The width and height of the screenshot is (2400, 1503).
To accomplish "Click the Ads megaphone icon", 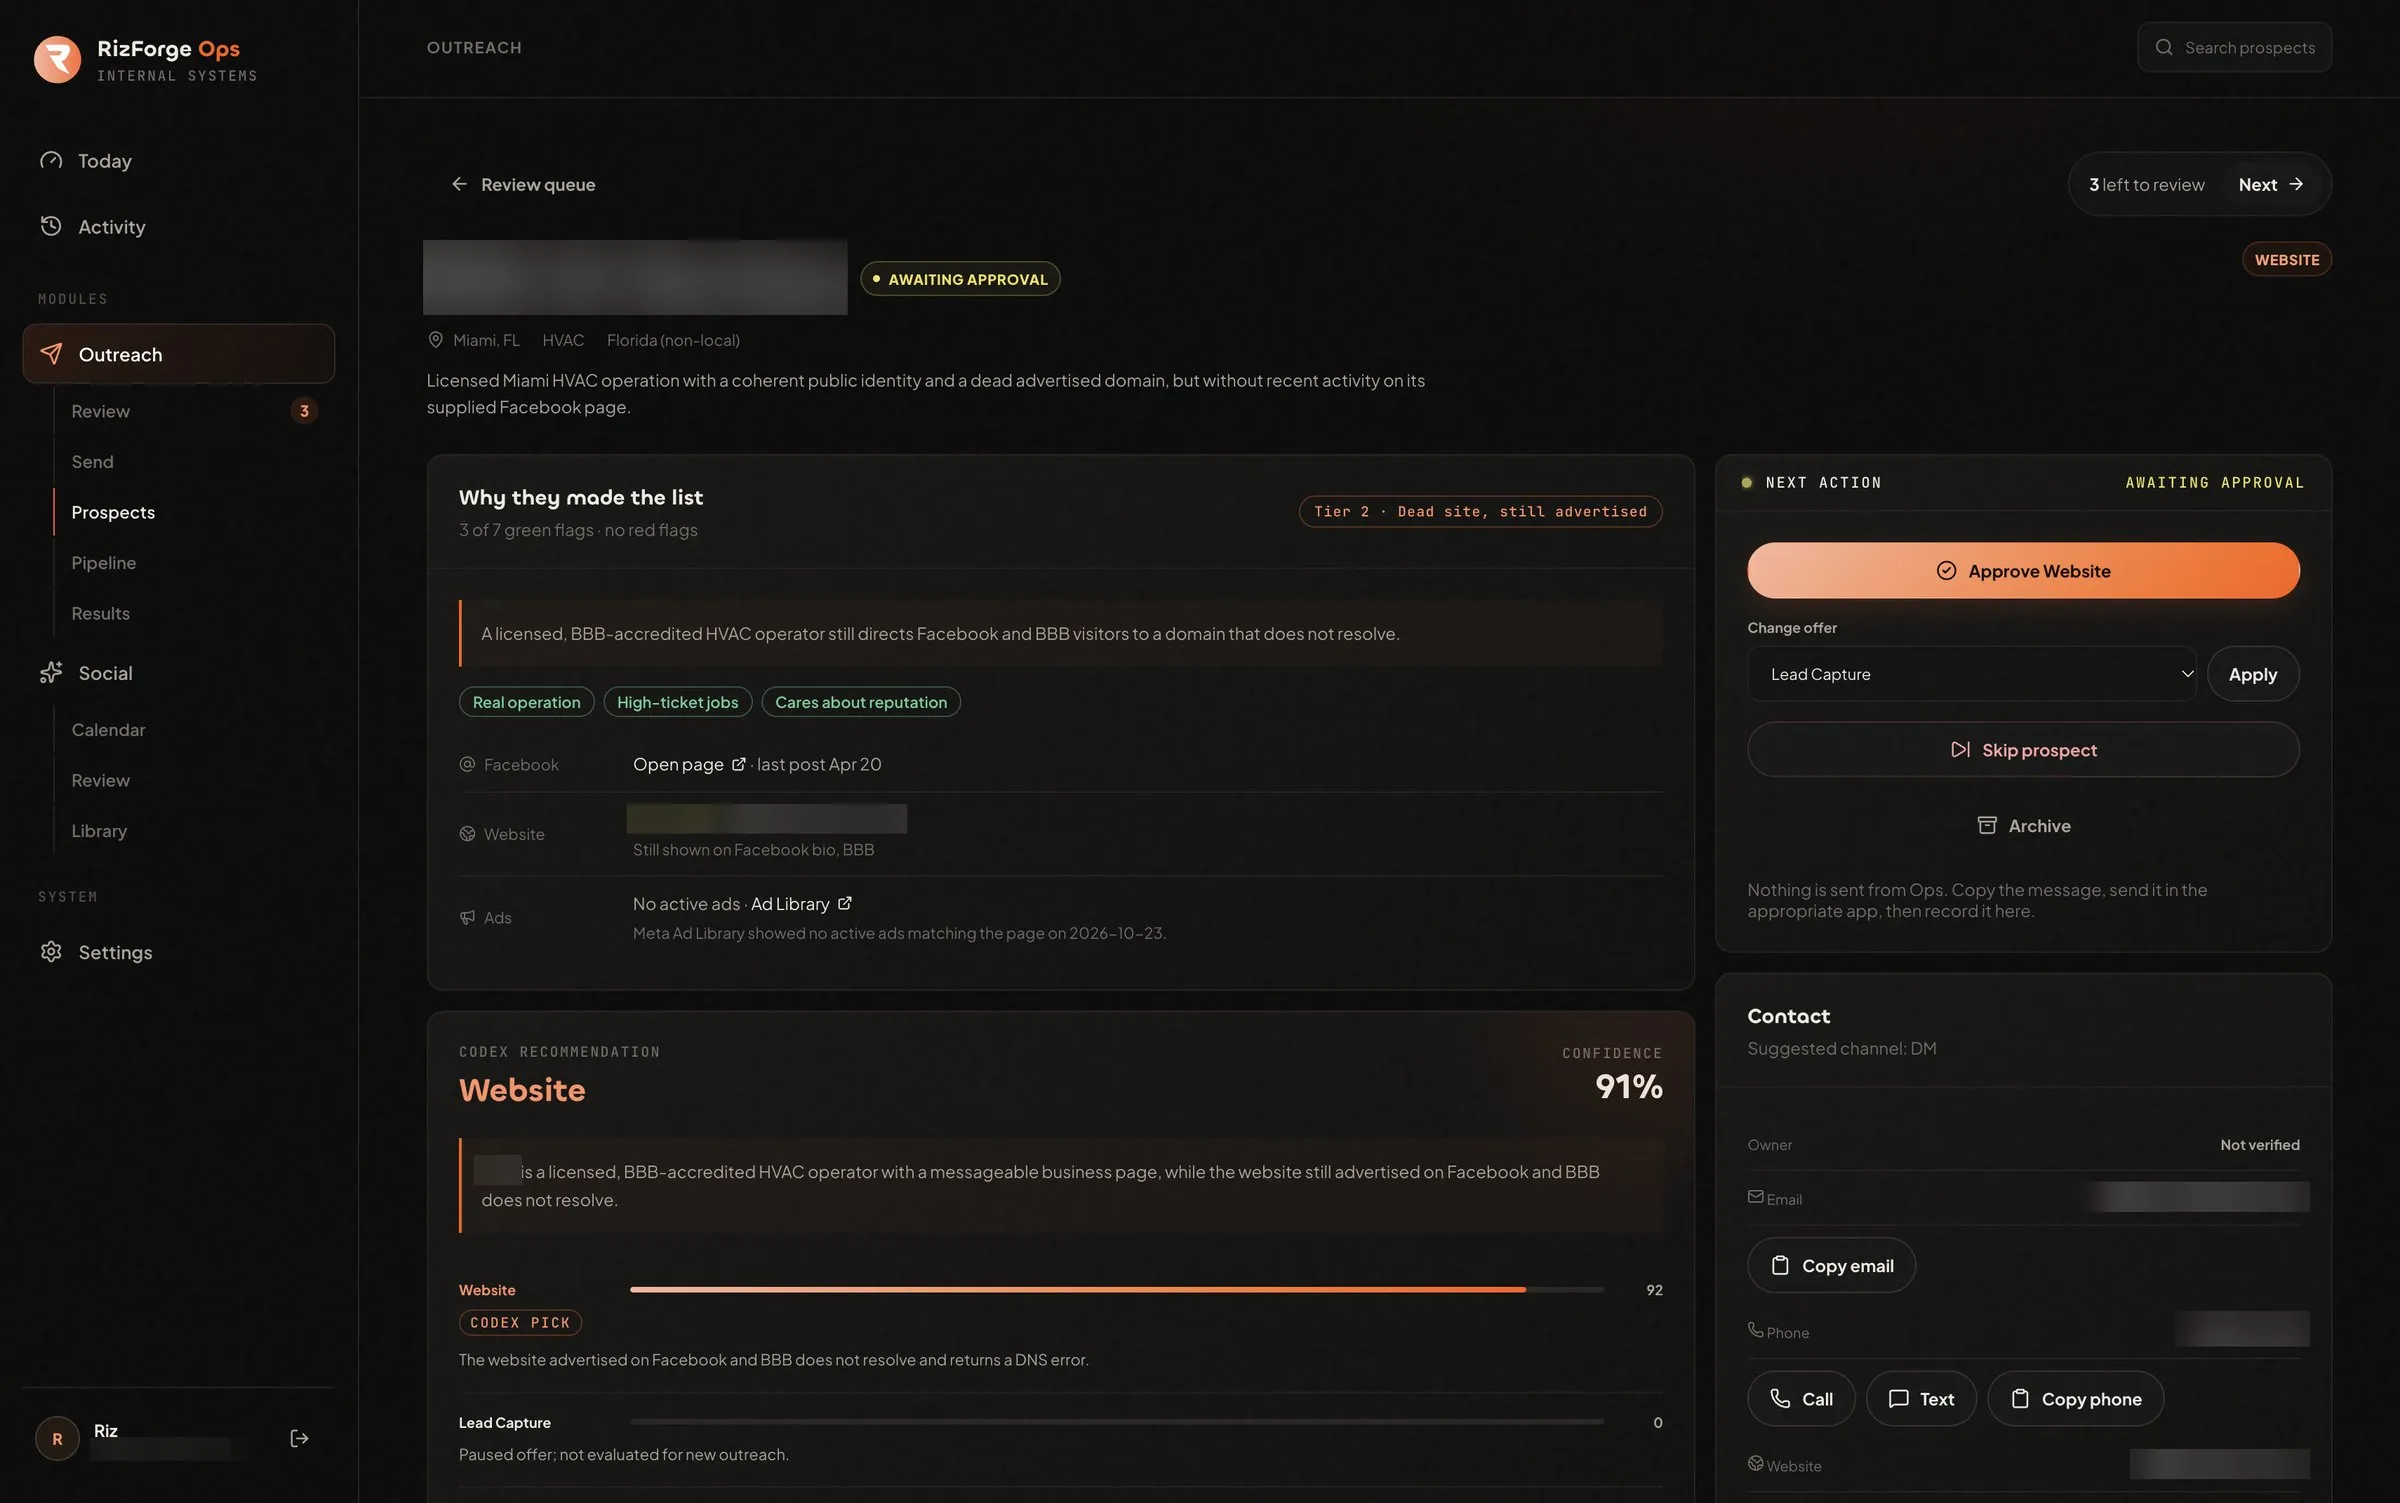I will click(467, 918).
